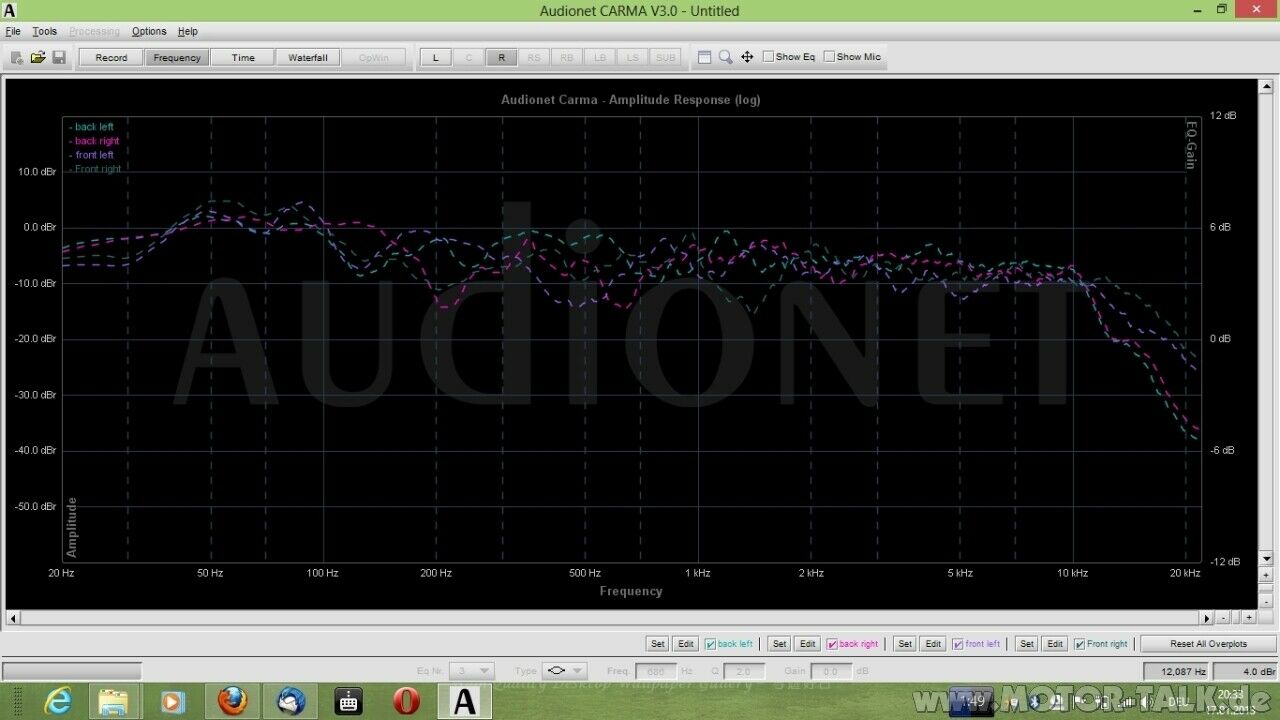Click the 4.0 dBr status readout
Viewport: 1280px width, 720px height.
point(1245,671)
